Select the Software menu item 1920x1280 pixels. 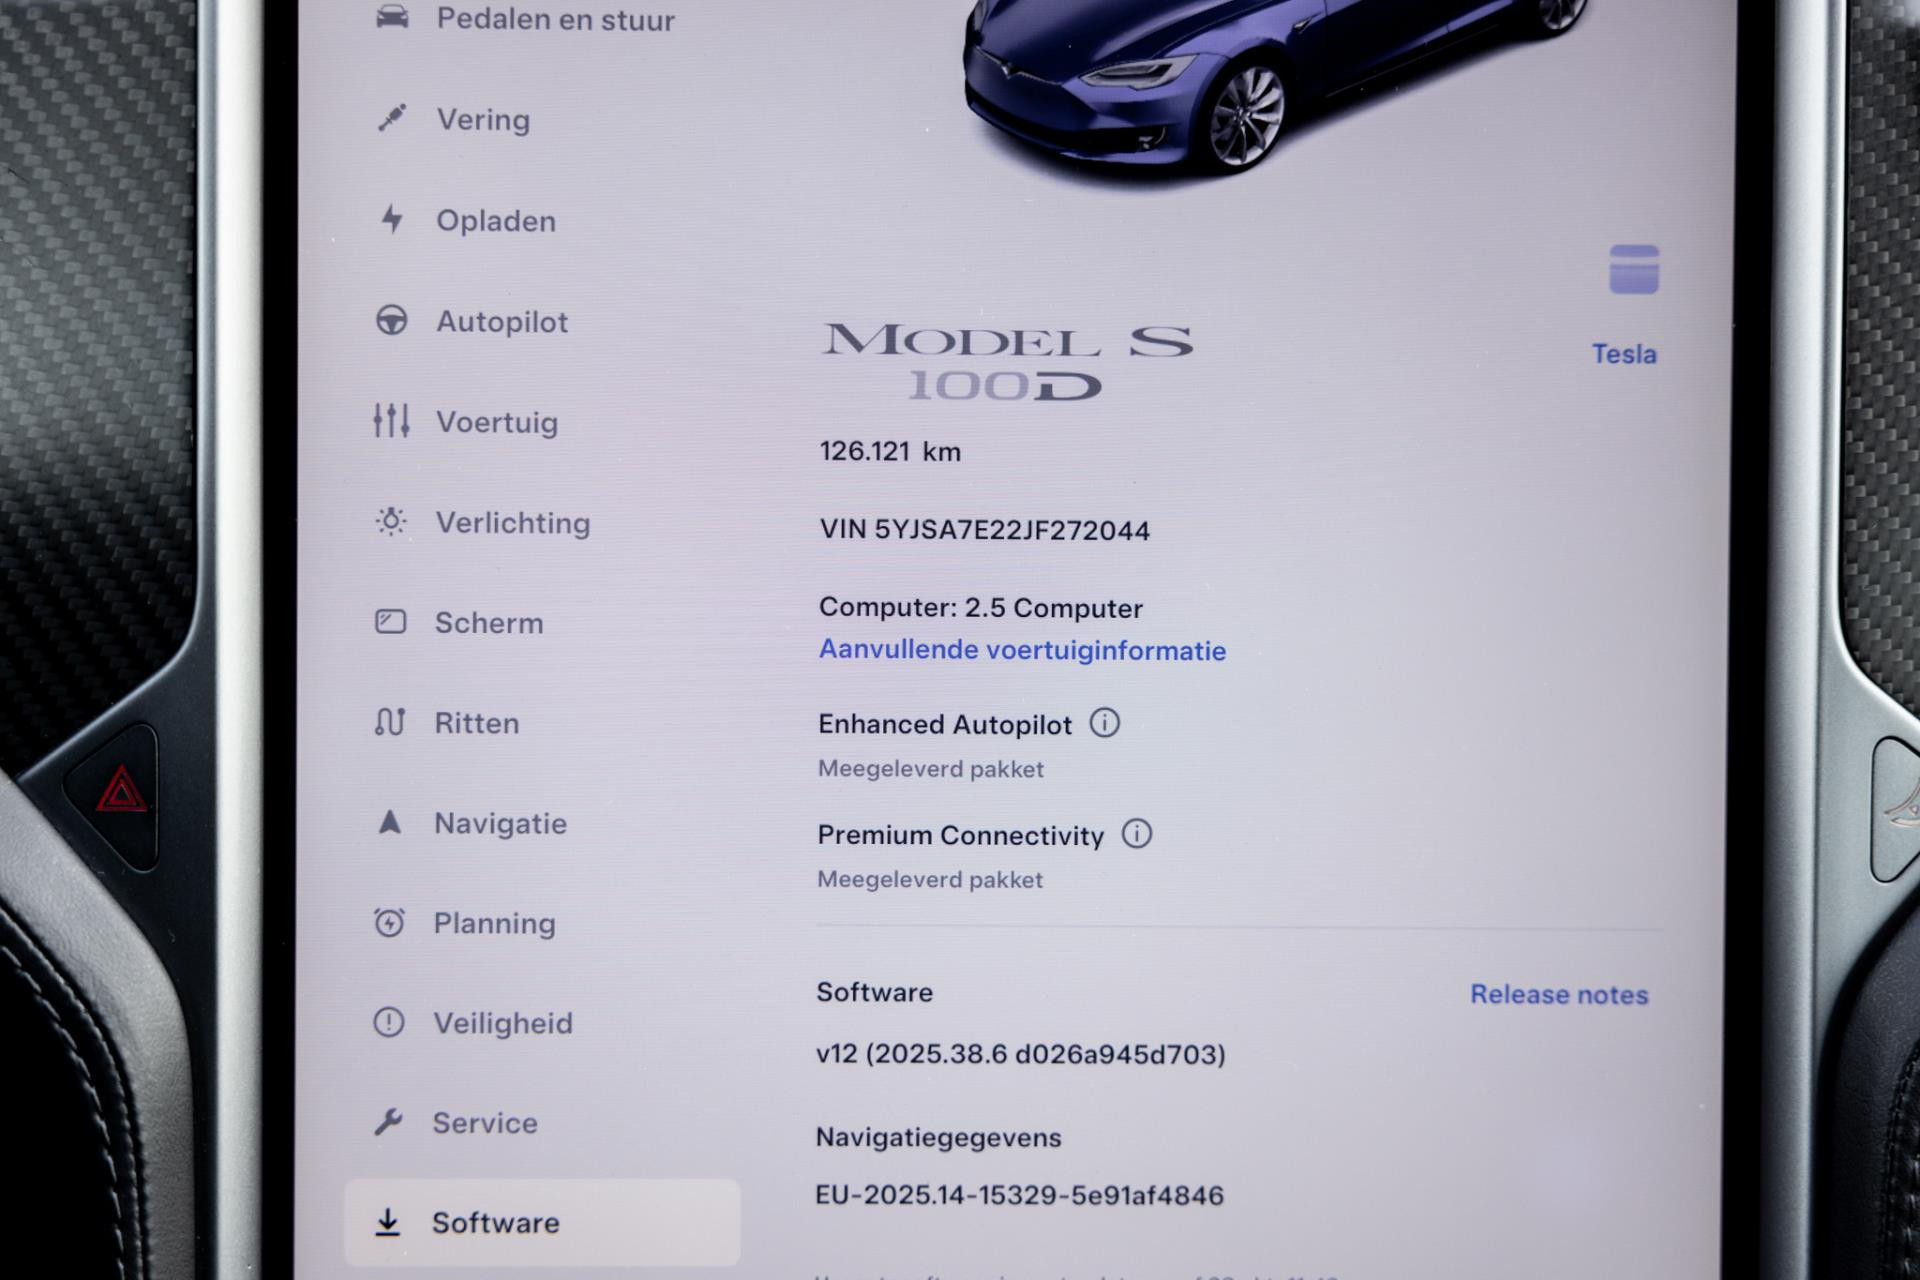pos(542,1222)
